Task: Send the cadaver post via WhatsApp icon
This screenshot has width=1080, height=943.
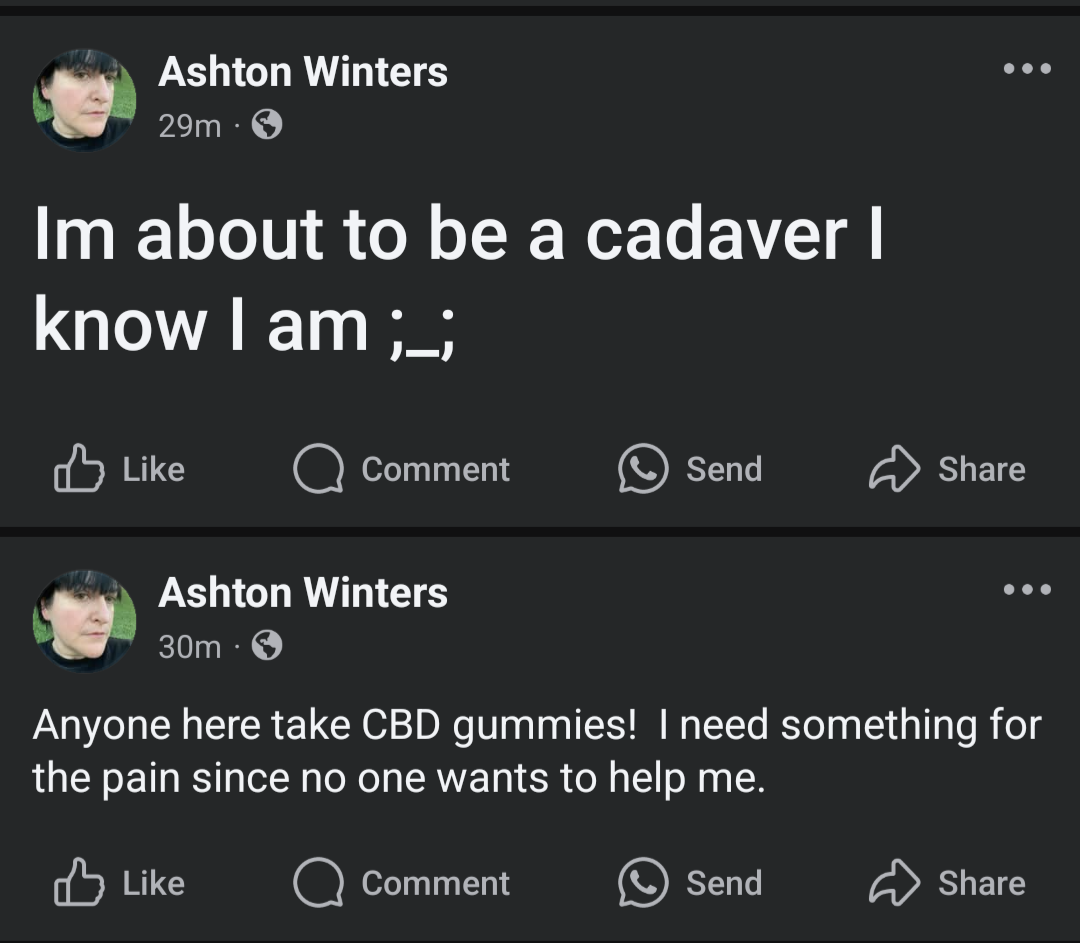Action: 690,469
